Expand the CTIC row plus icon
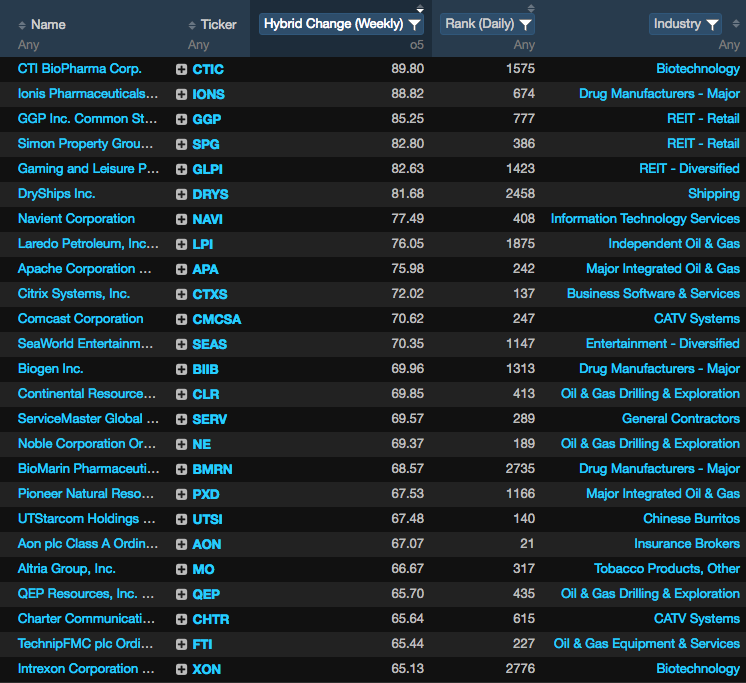Viewport: 746px width, 683px height. pos(181,69)
